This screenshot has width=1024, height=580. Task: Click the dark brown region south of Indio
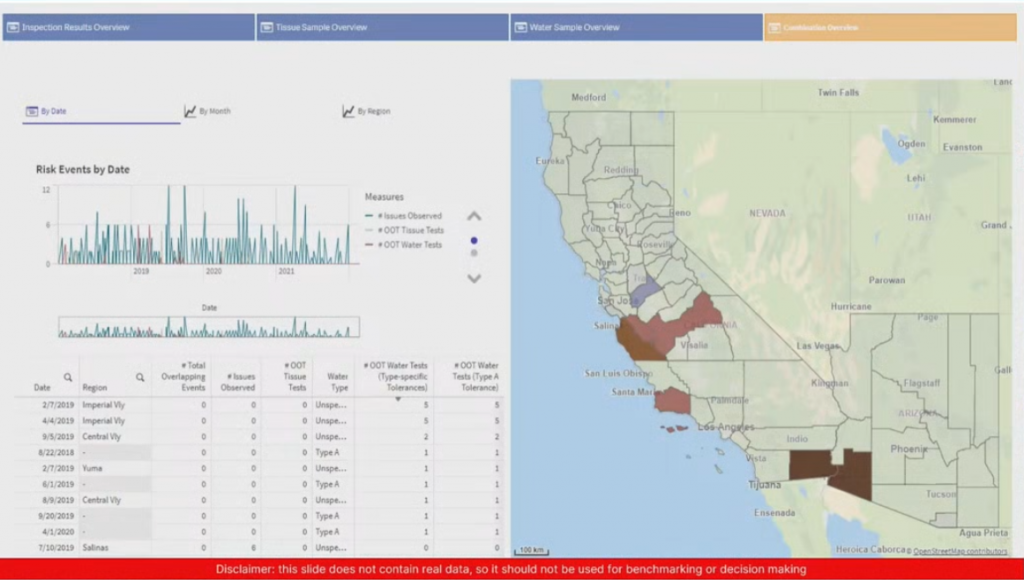tap(812, 465)
